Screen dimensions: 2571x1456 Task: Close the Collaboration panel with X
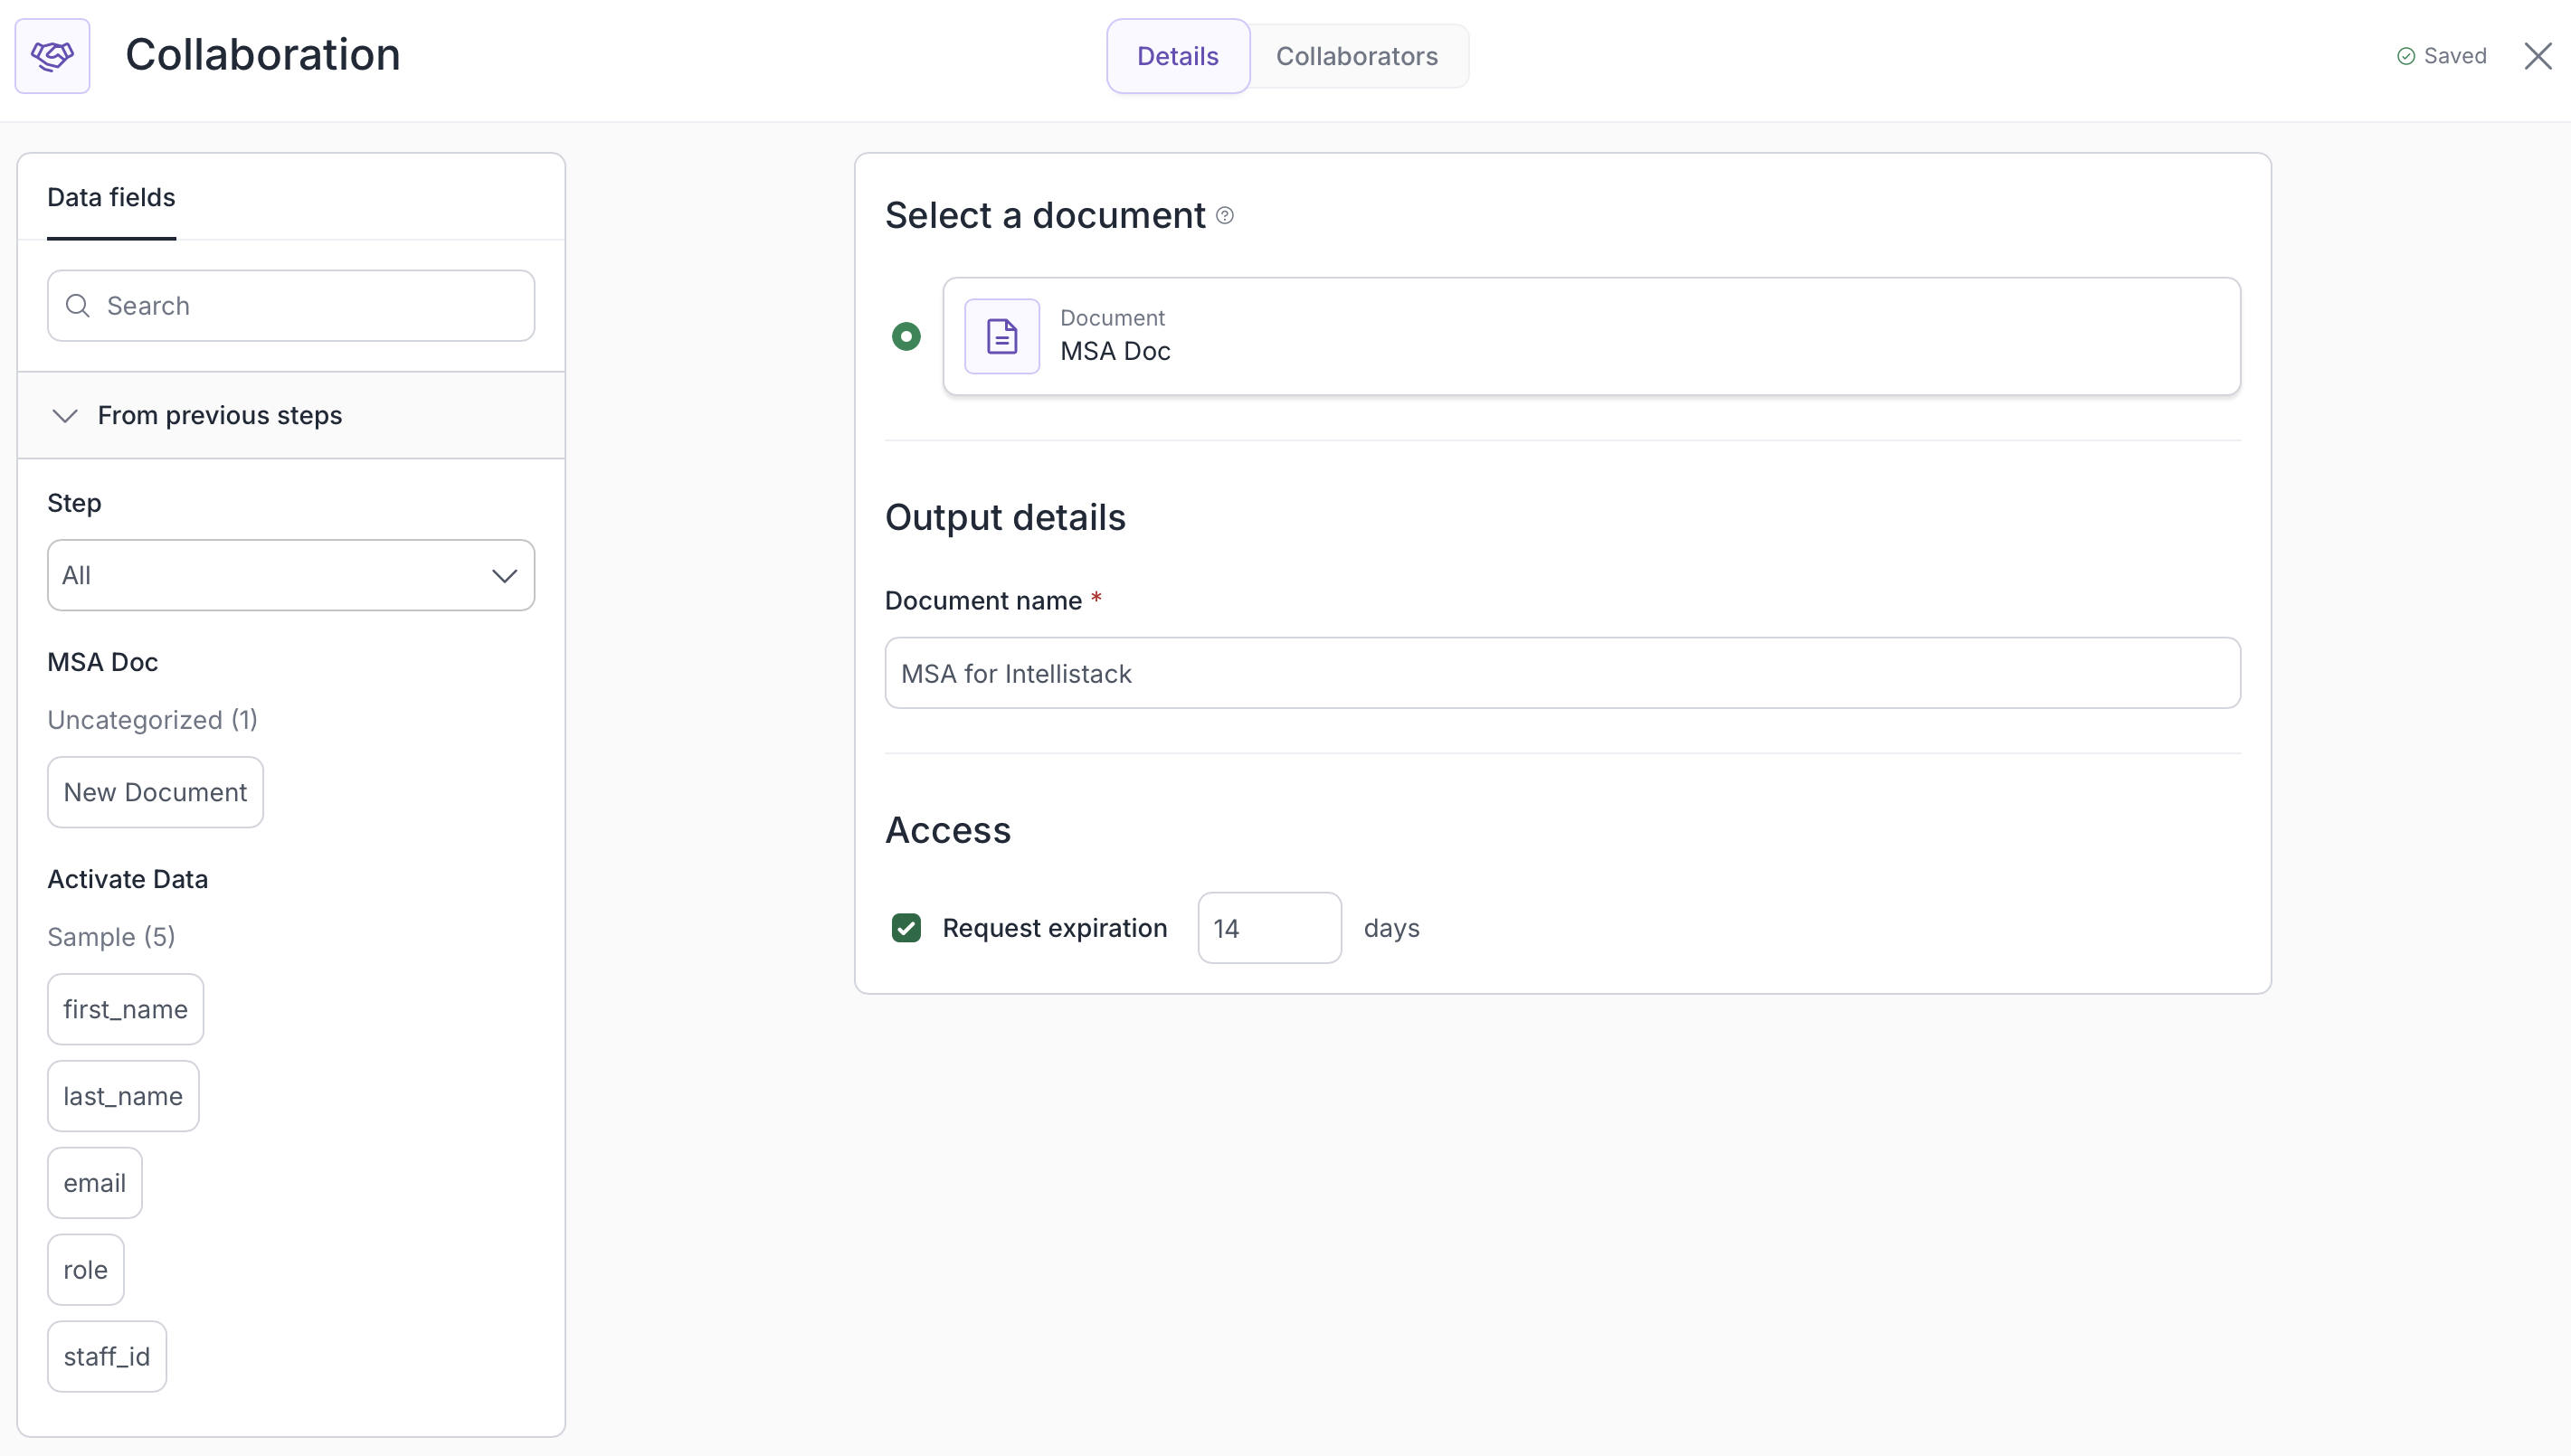pos(2537,56)
